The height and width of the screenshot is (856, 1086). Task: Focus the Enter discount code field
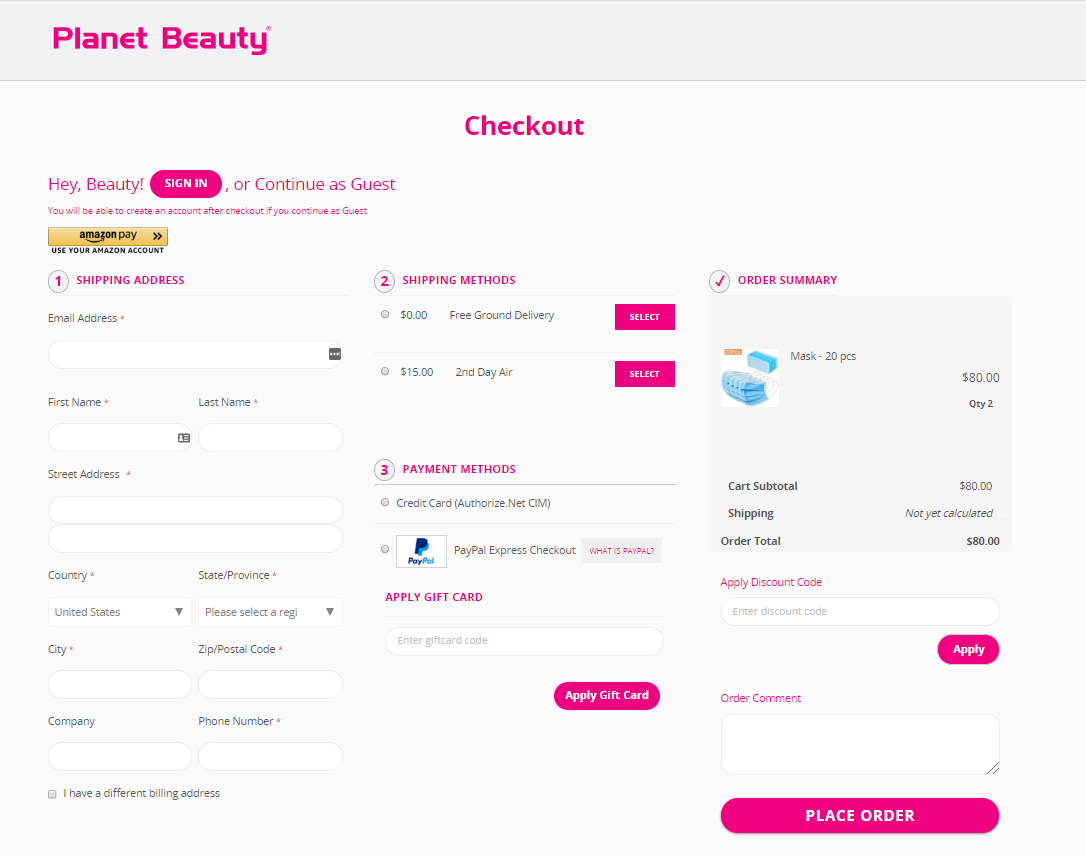pyautogui.click(x=860, y=612)
